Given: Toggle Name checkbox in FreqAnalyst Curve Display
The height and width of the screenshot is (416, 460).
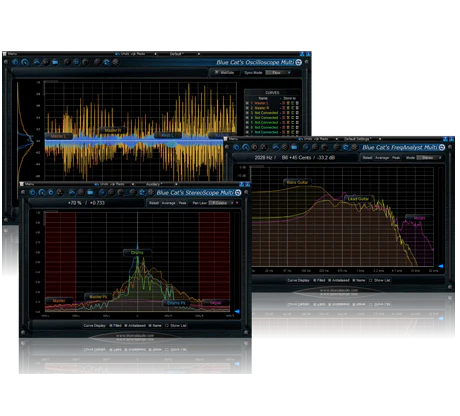Looking at the screenshot, I should click(x=354, y=281).
